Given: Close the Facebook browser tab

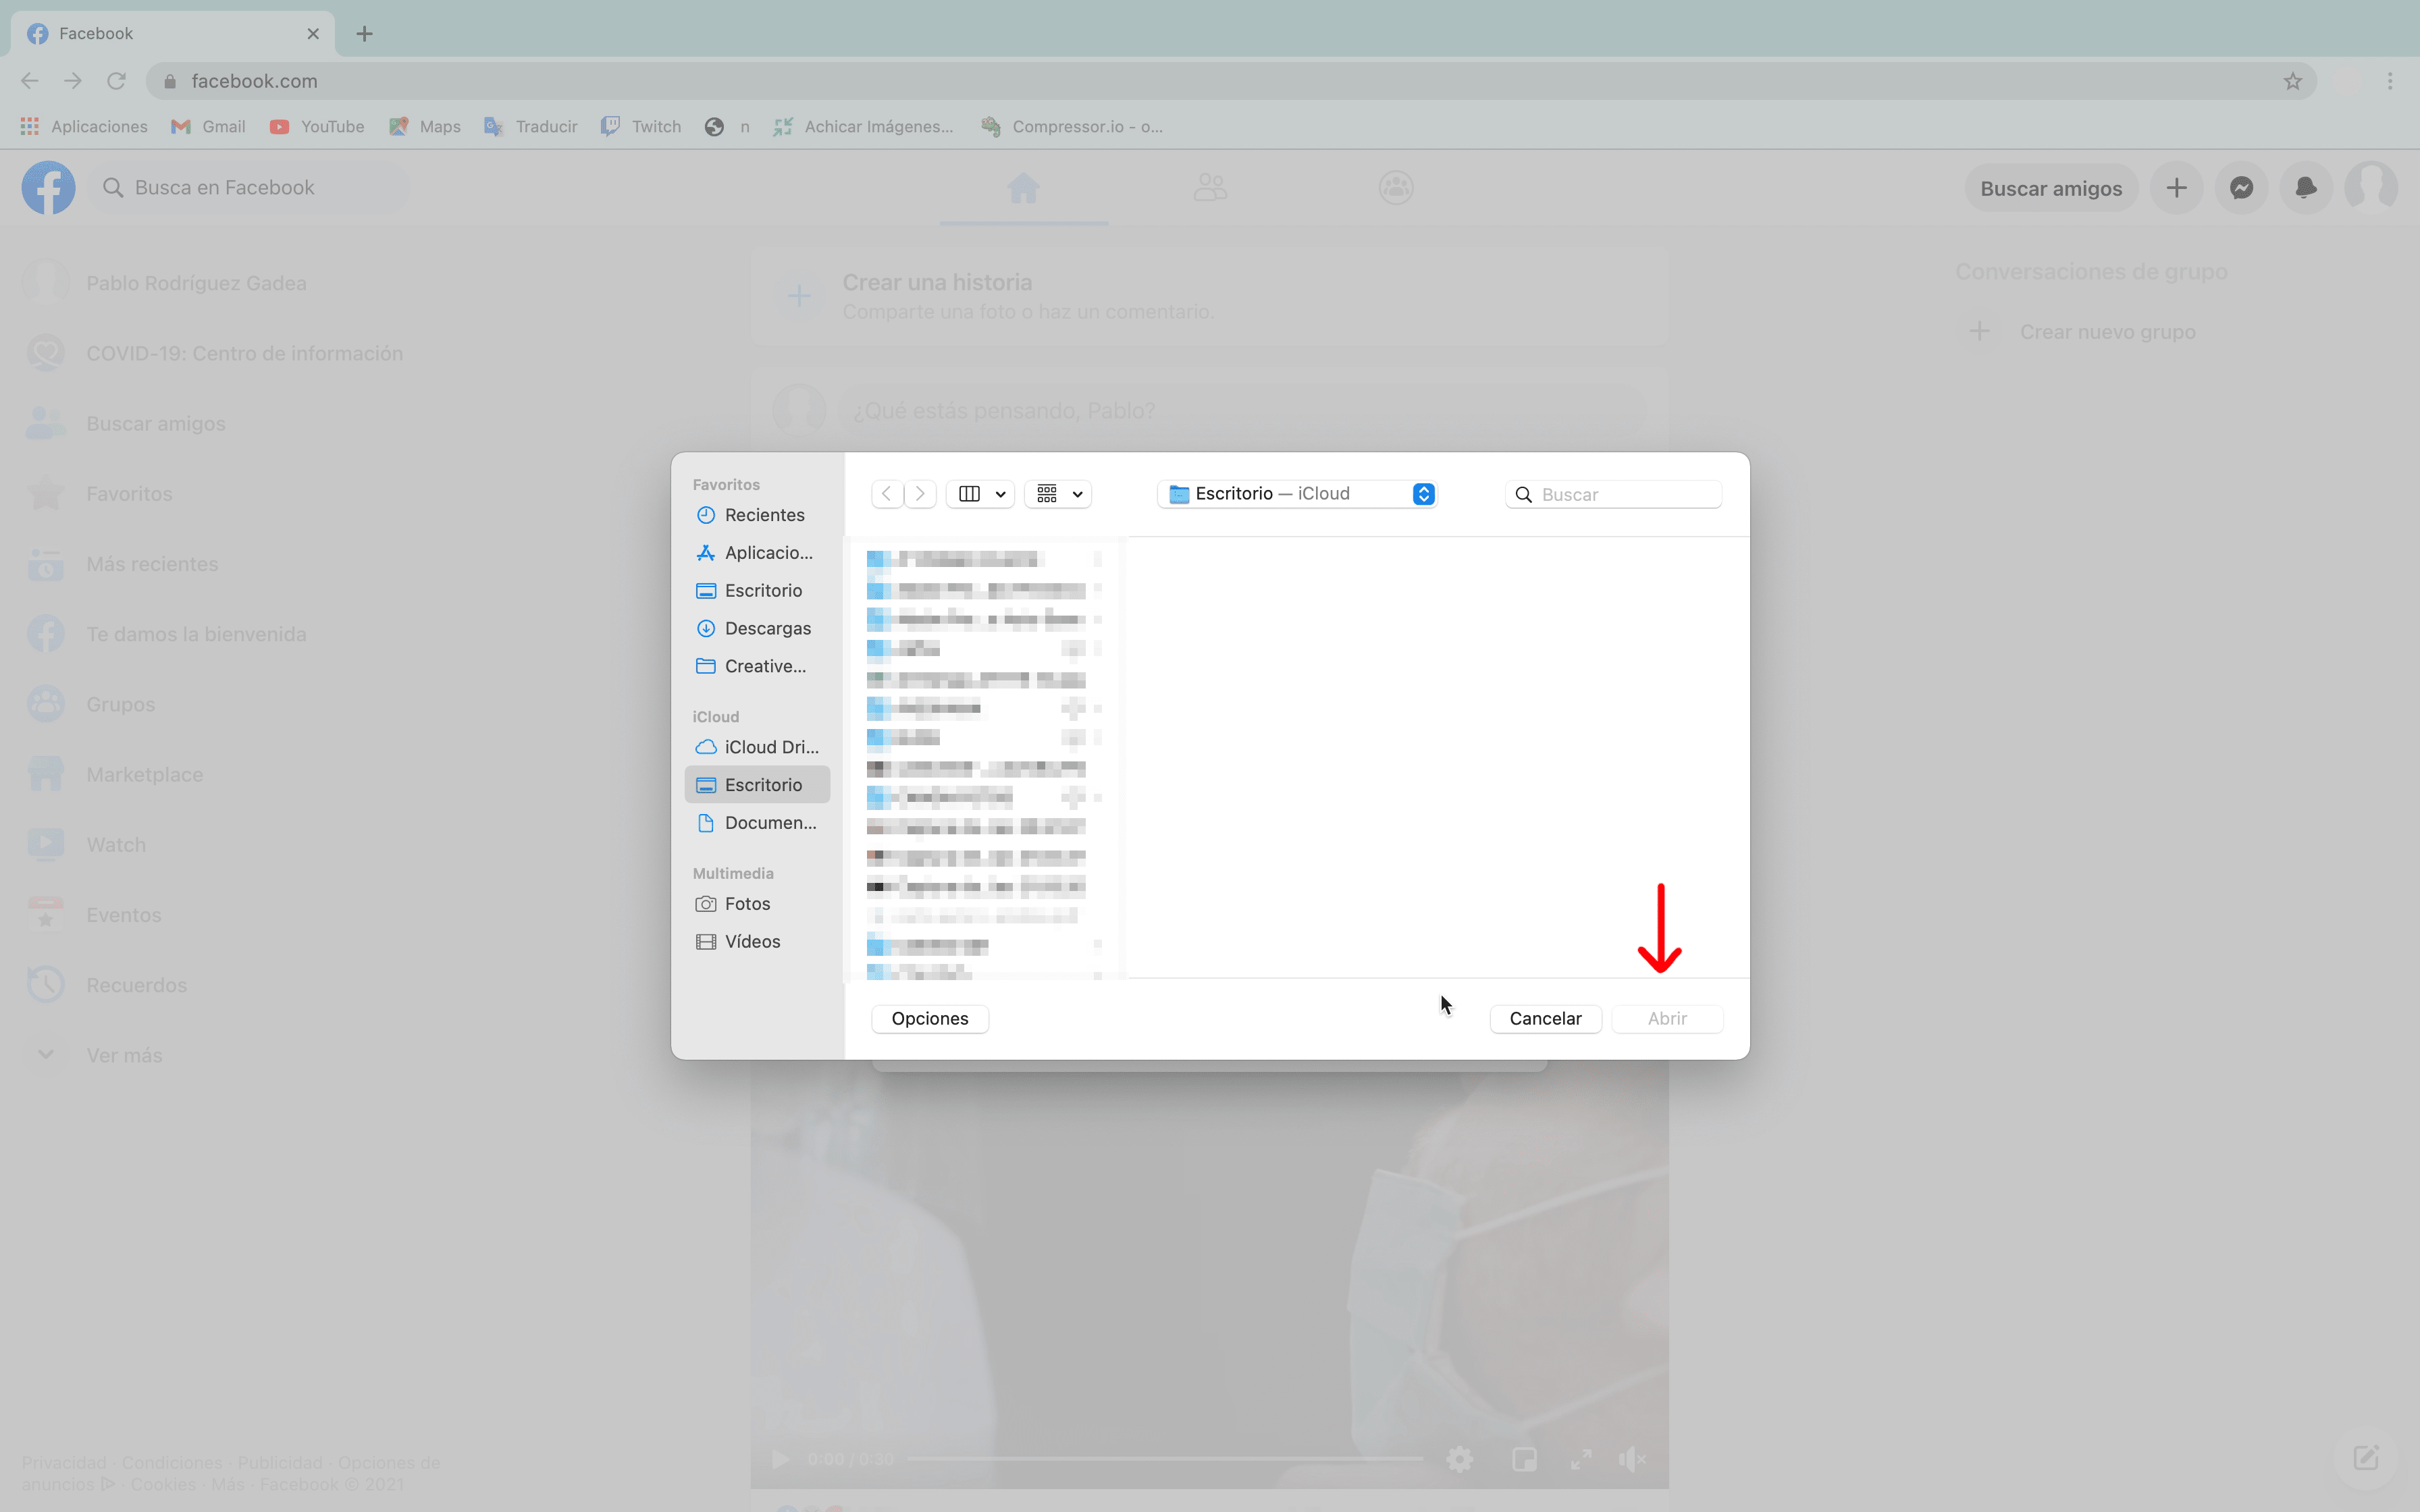Looking at the screenshot, I should [313, 34].
